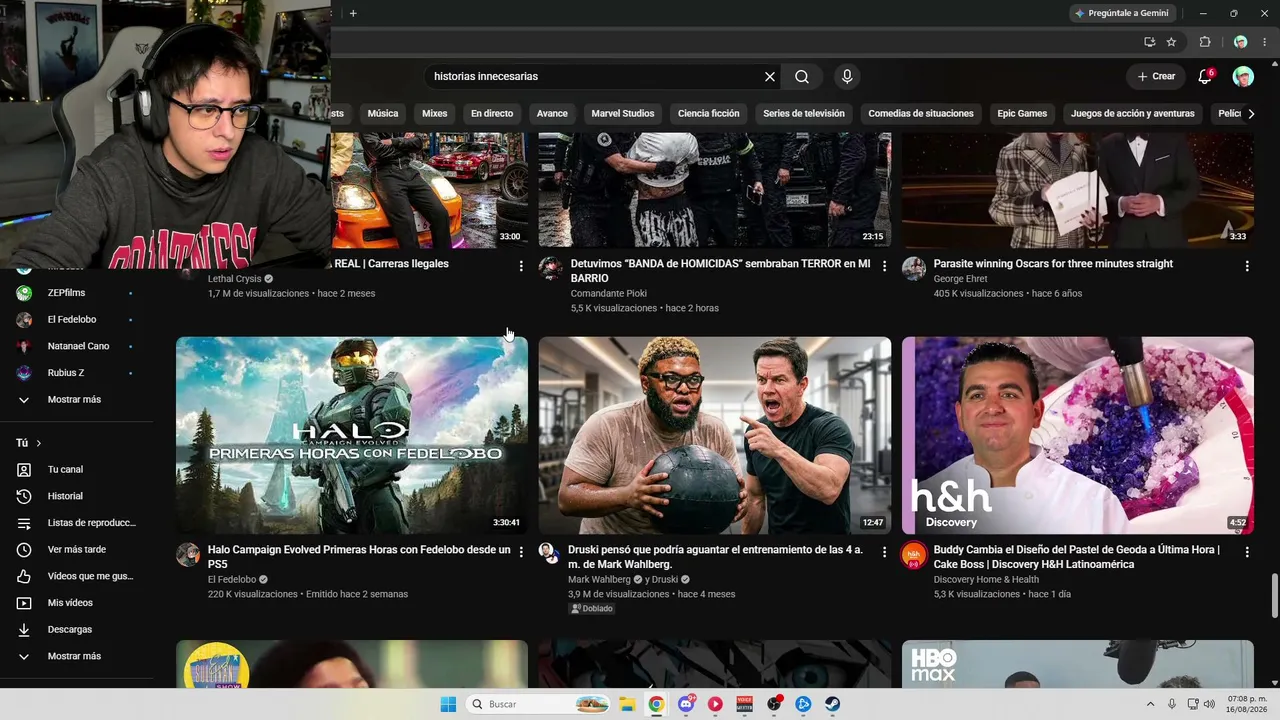Play the Buddy Cake Boss geode cake thumbnail
Screen dimensions: 1280x720
[1078, 435]
